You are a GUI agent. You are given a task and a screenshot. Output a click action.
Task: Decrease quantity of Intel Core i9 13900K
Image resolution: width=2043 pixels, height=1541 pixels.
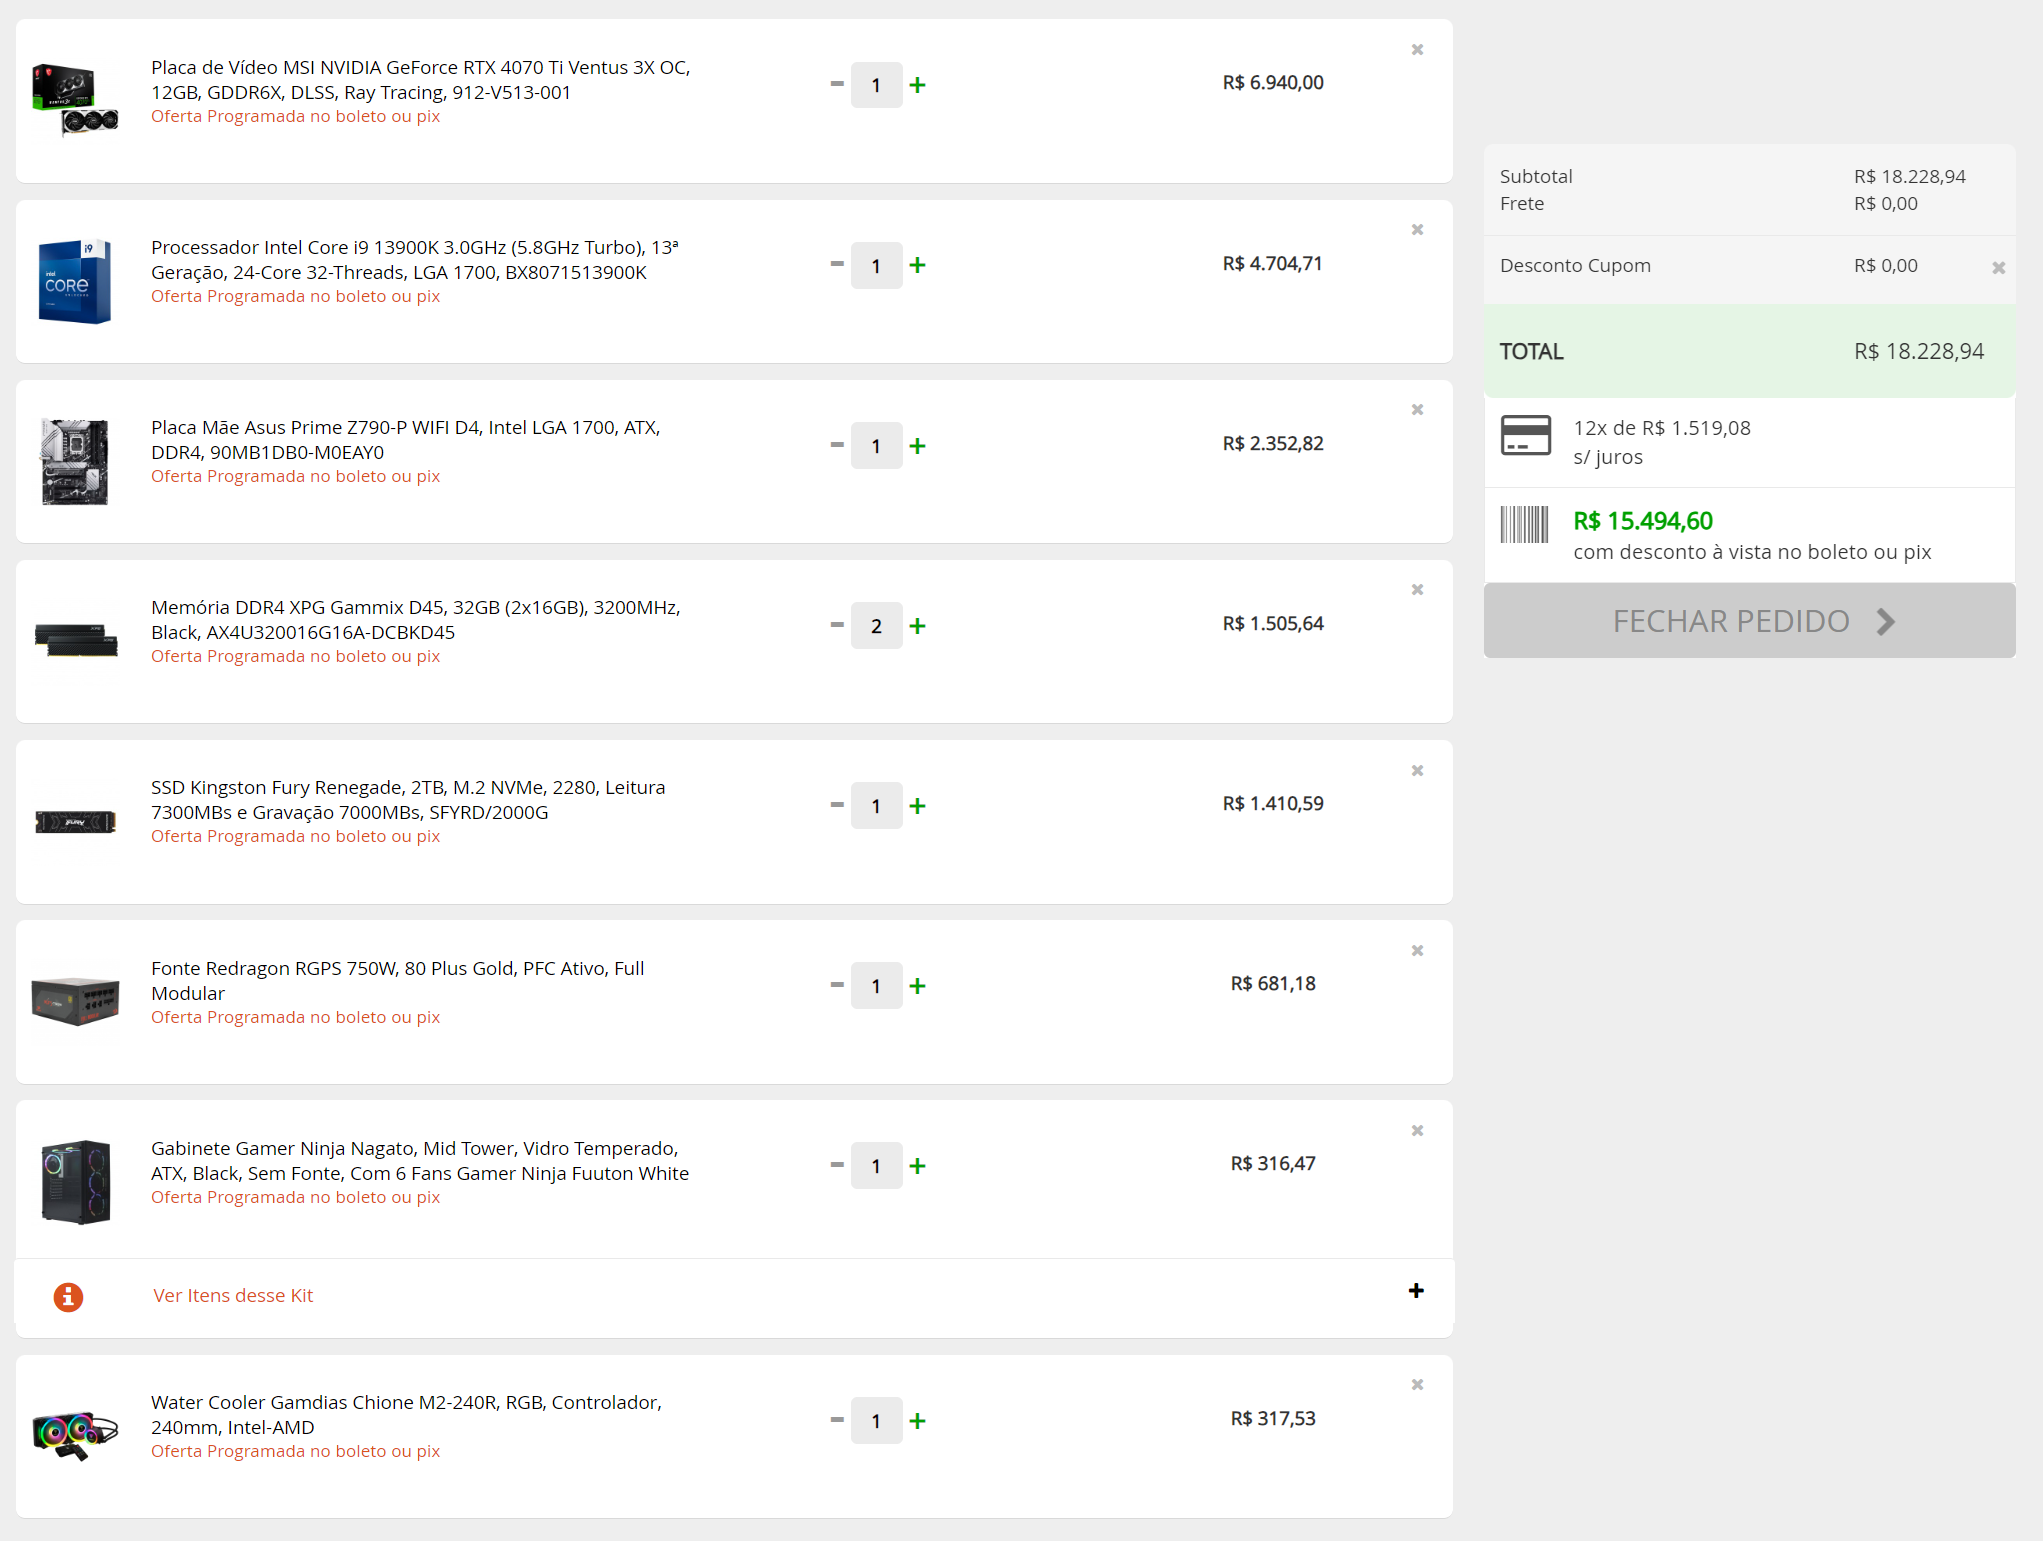(837, 264)
